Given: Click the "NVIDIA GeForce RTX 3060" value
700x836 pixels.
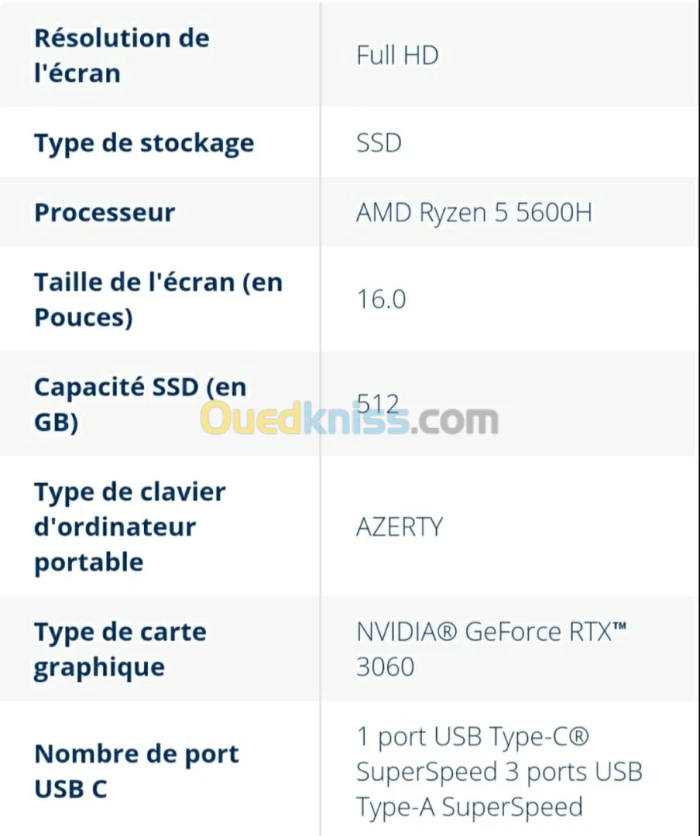Looking at the screenshot, I should tap(491, 649).
